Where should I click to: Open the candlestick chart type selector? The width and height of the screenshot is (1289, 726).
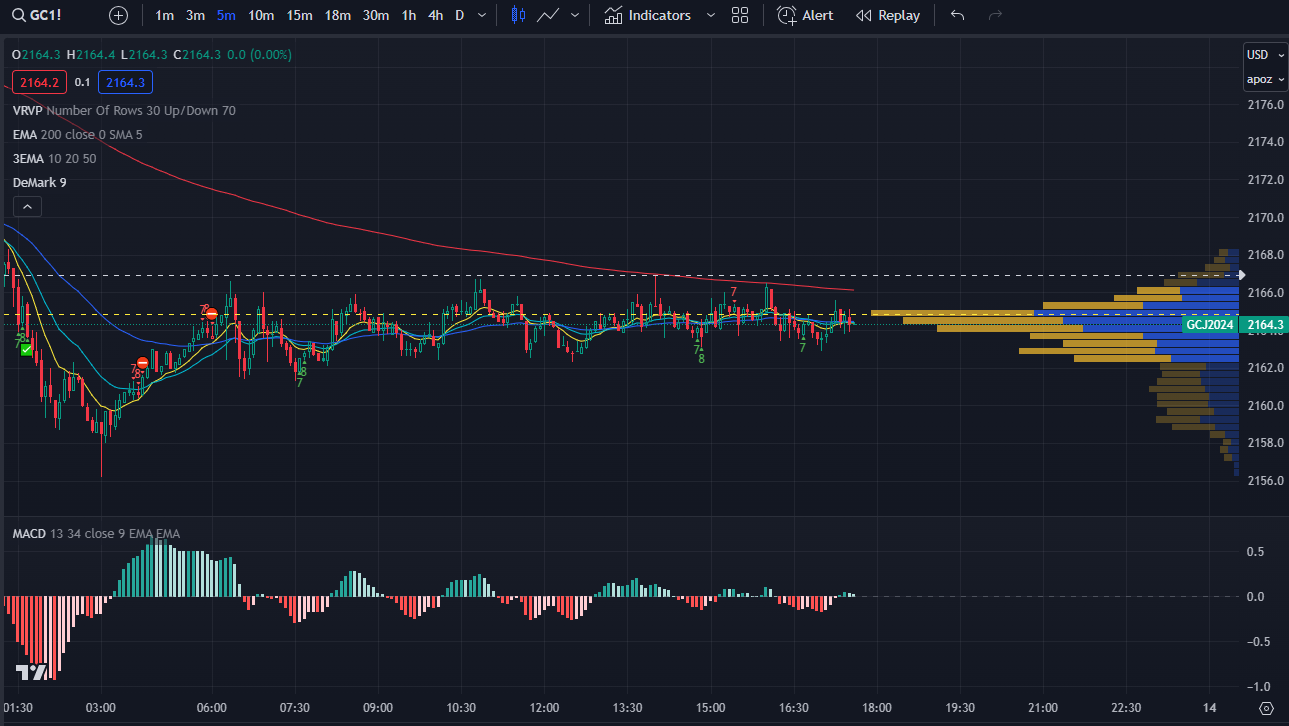[x=517, y=15]
